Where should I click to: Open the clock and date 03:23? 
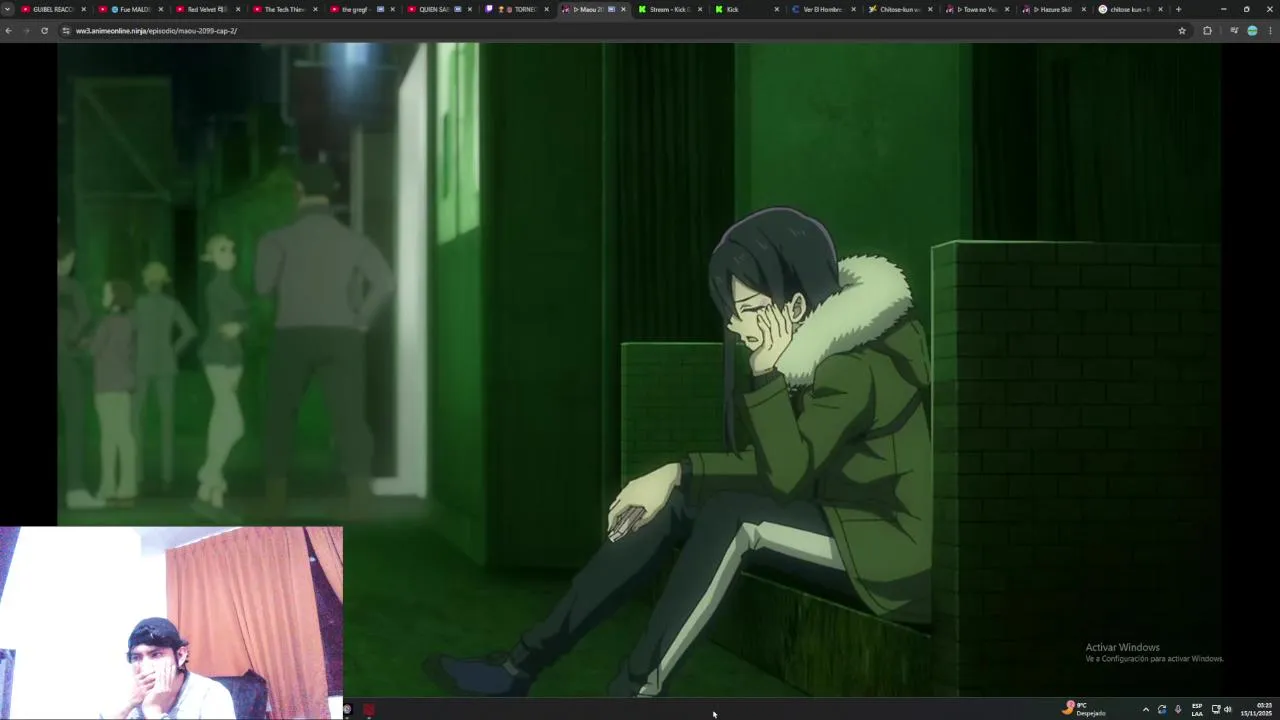[x=1257, y=710]
